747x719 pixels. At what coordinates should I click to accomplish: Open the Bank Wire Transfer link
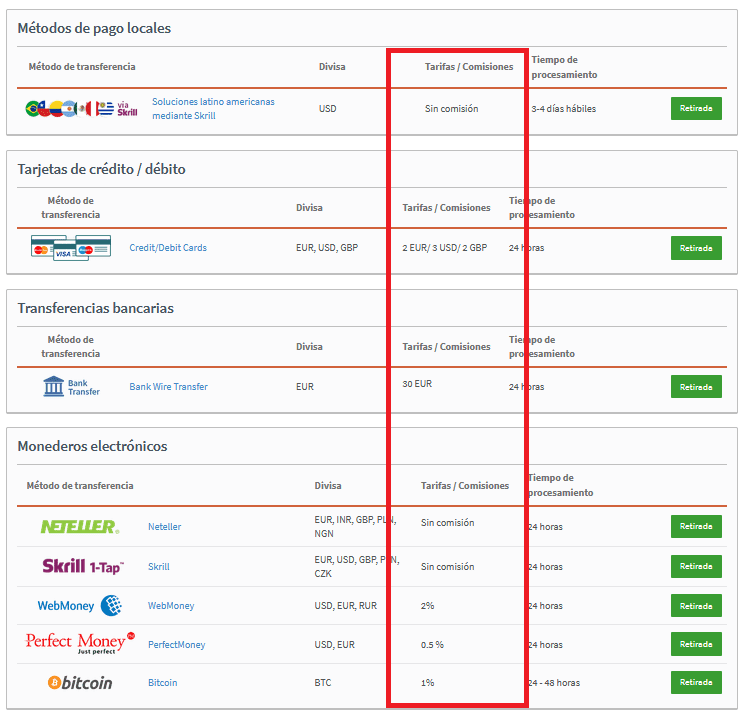(x=168, y=386)
